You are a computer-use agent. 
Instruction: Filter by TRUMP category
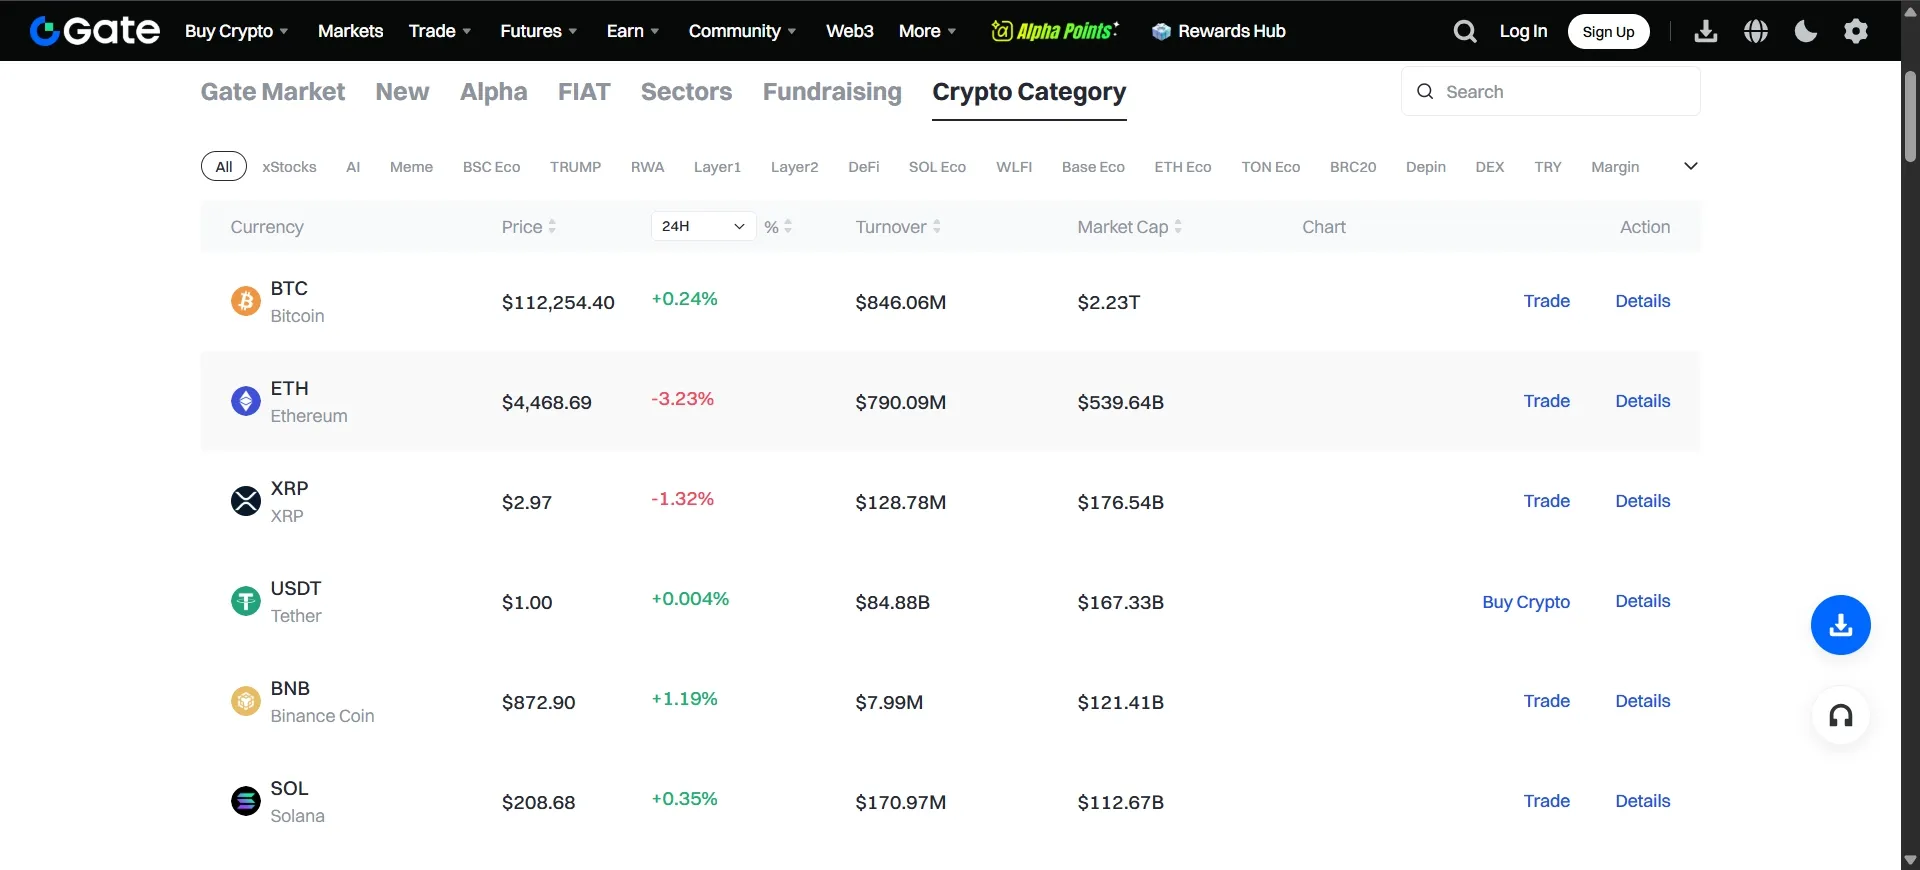pos(575,167)
